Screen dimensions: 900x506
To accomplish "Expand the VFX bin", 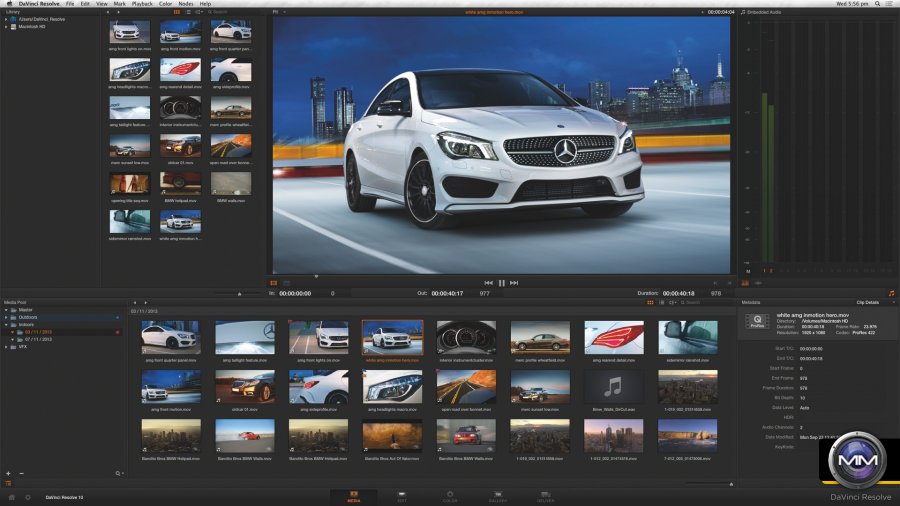I will tap(6, 346).
